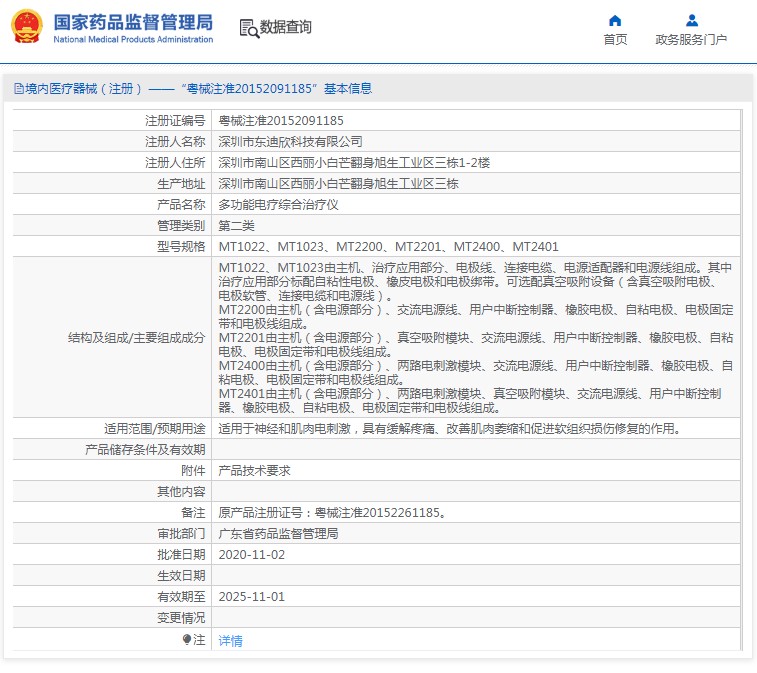This screenshot has width=757, height=673.
Task: Click the 数据查询 magnifier document icon
Action: pos(248,28)
